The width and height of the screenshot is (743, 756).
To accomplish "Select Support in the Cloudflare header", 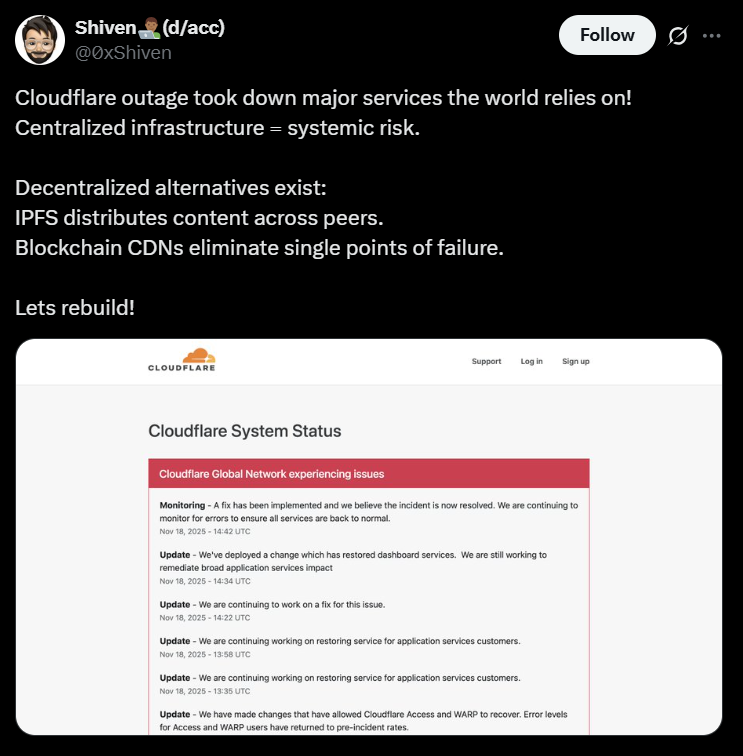I will [x=486, y=361].
